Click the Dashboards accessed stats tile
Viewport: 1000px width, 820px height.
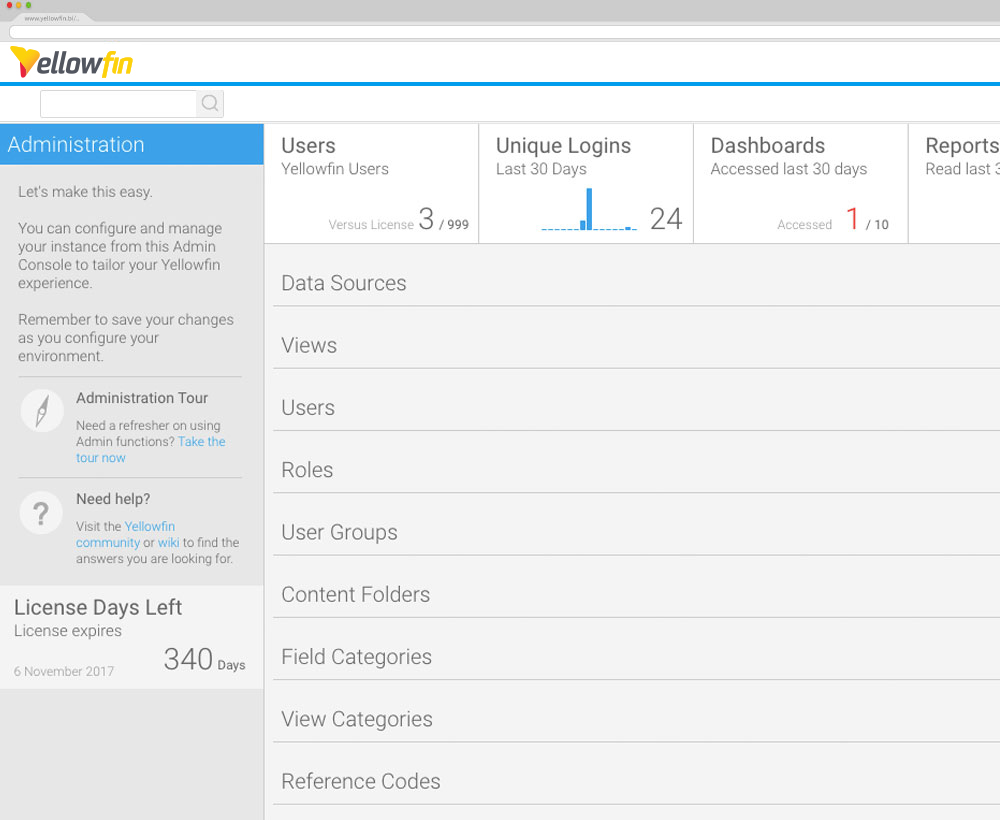[x=799, y=183]
